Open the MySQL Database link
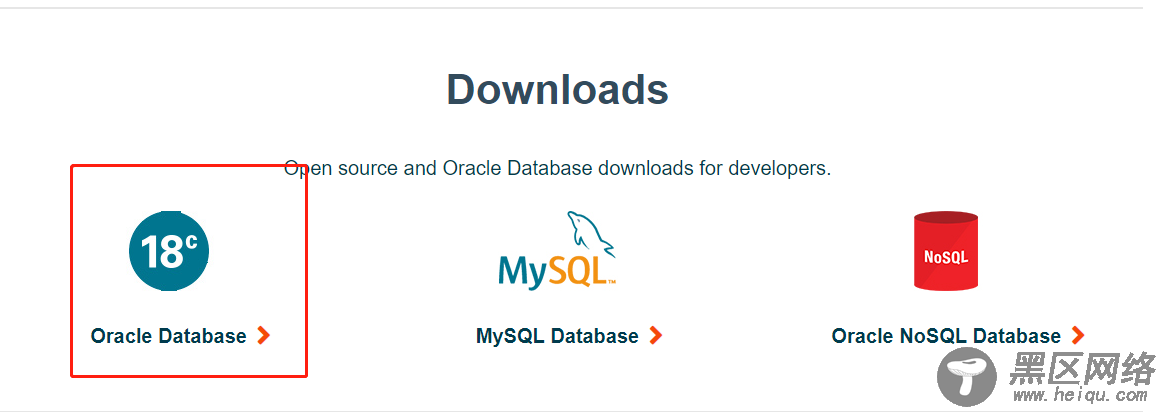 557,336
